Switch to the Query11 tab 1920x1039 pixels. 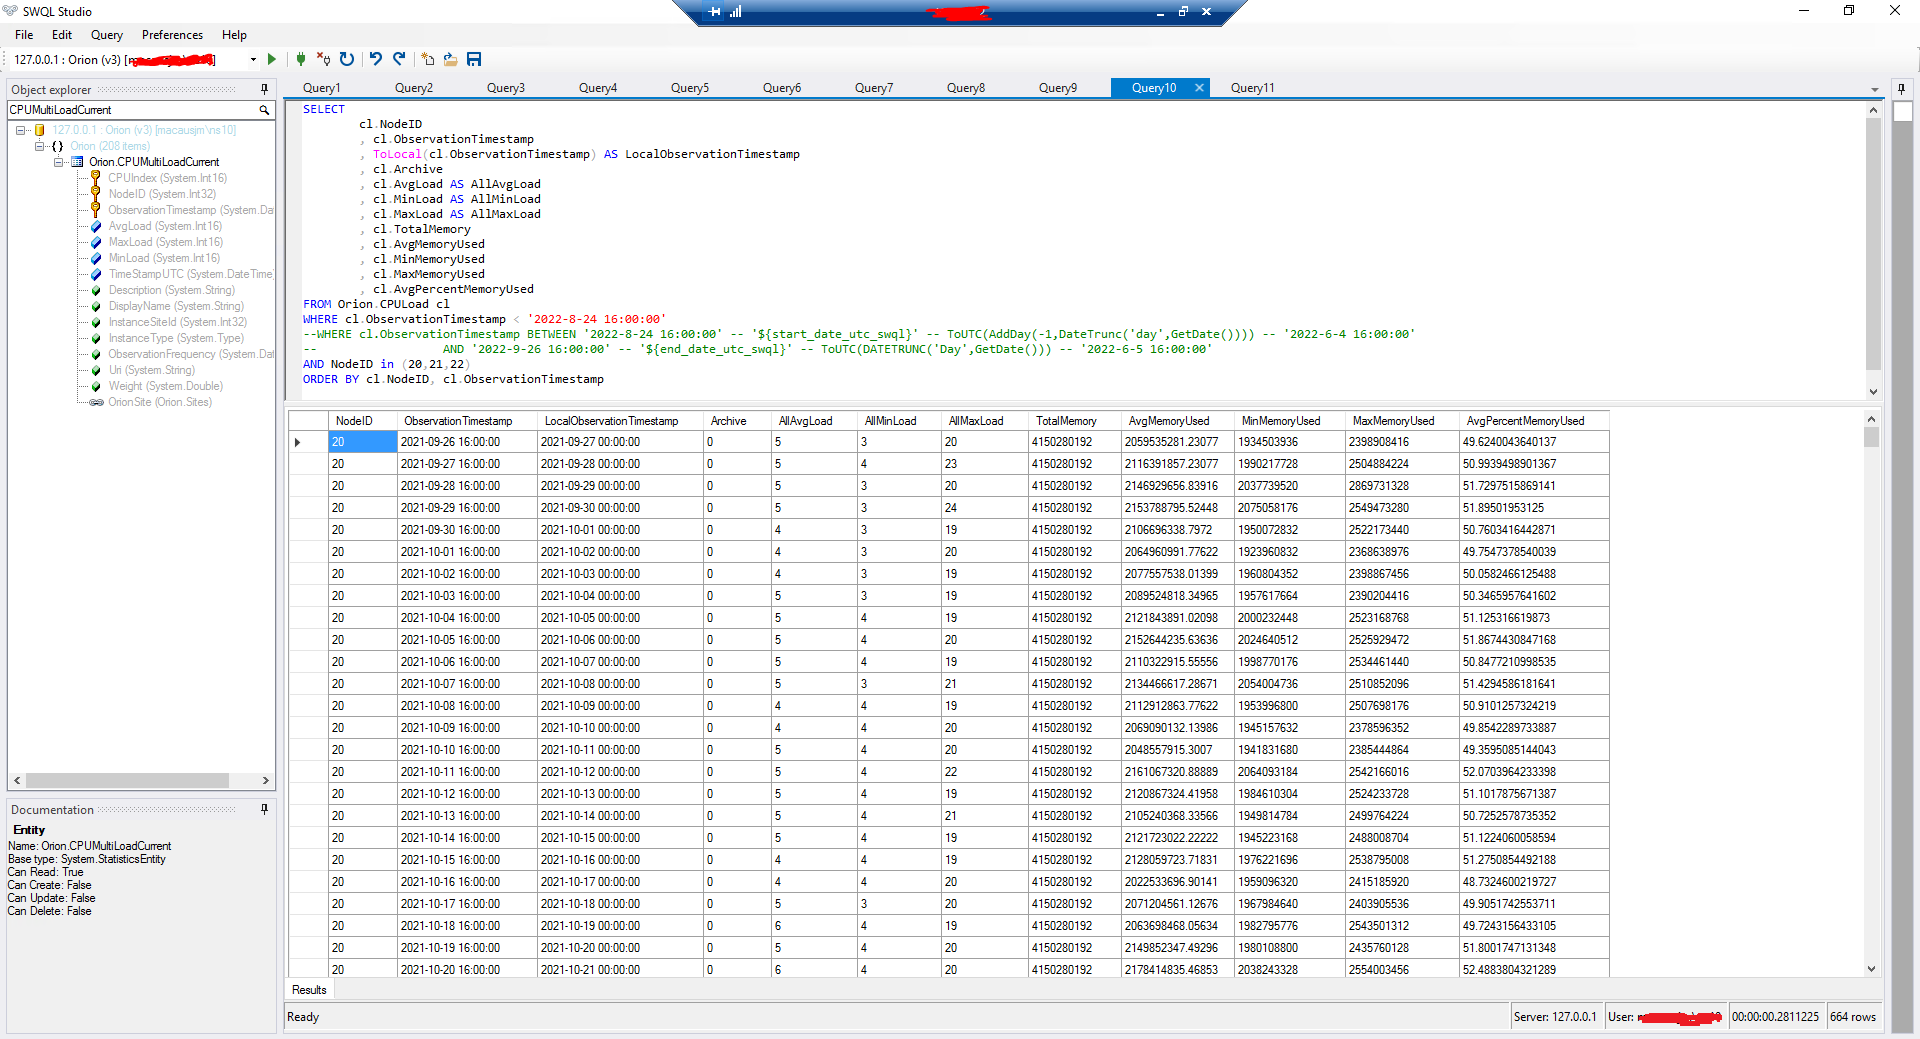pos(1252,88)
